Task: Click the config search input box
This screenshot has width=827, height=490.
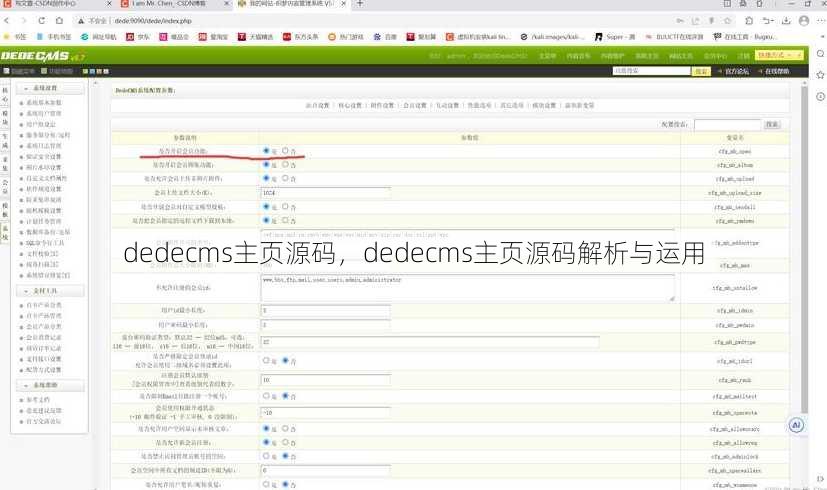Action: point(727,124)
